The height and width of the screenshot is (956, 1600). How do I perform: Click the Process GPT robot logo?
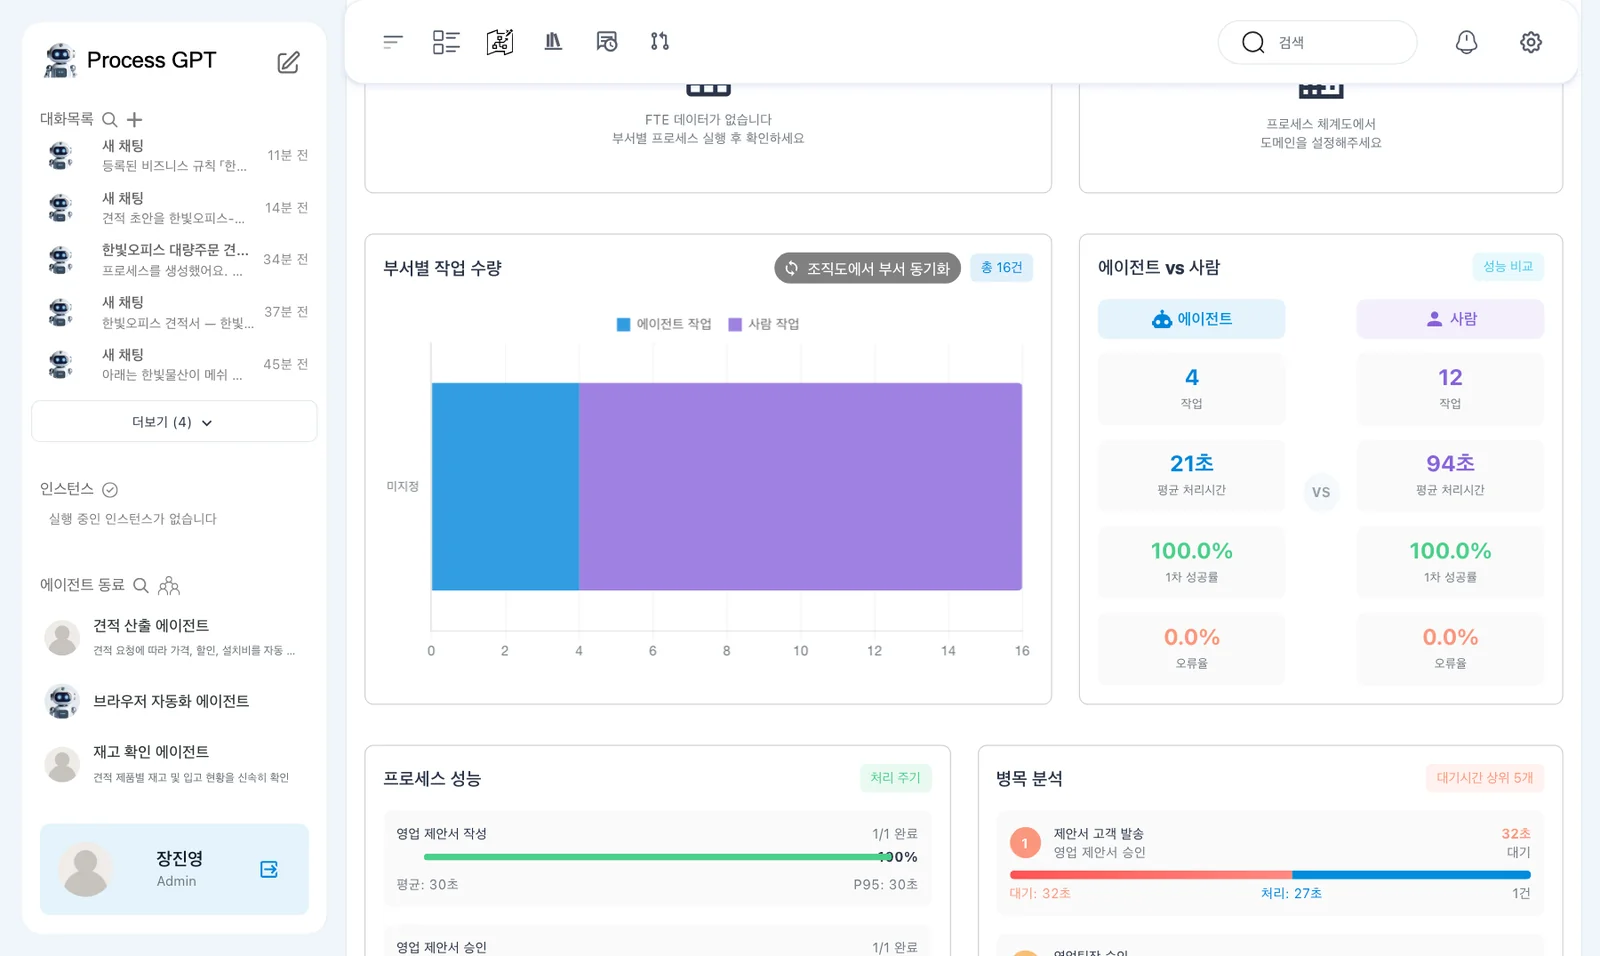(x=60, y=60)
